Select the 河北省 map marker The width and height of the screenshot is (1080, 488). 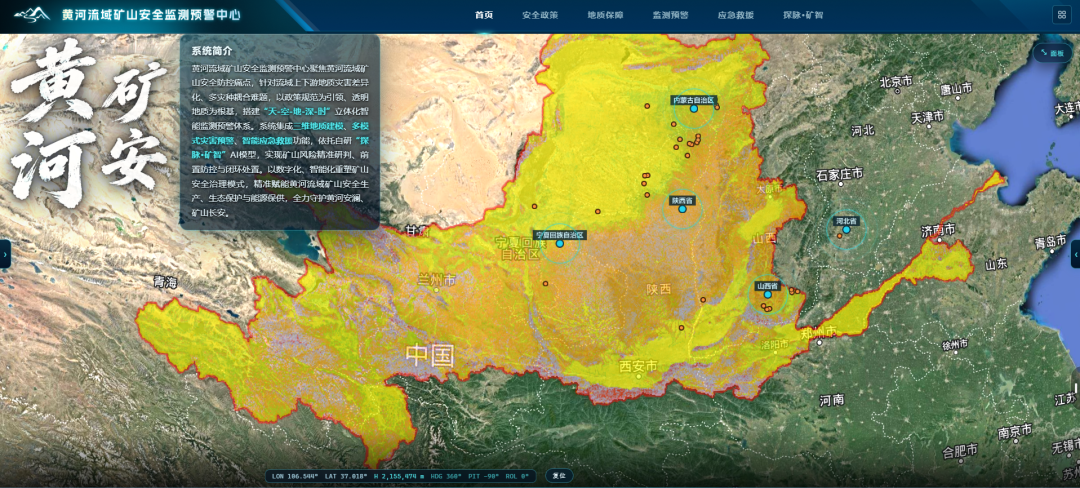[847, 230]
